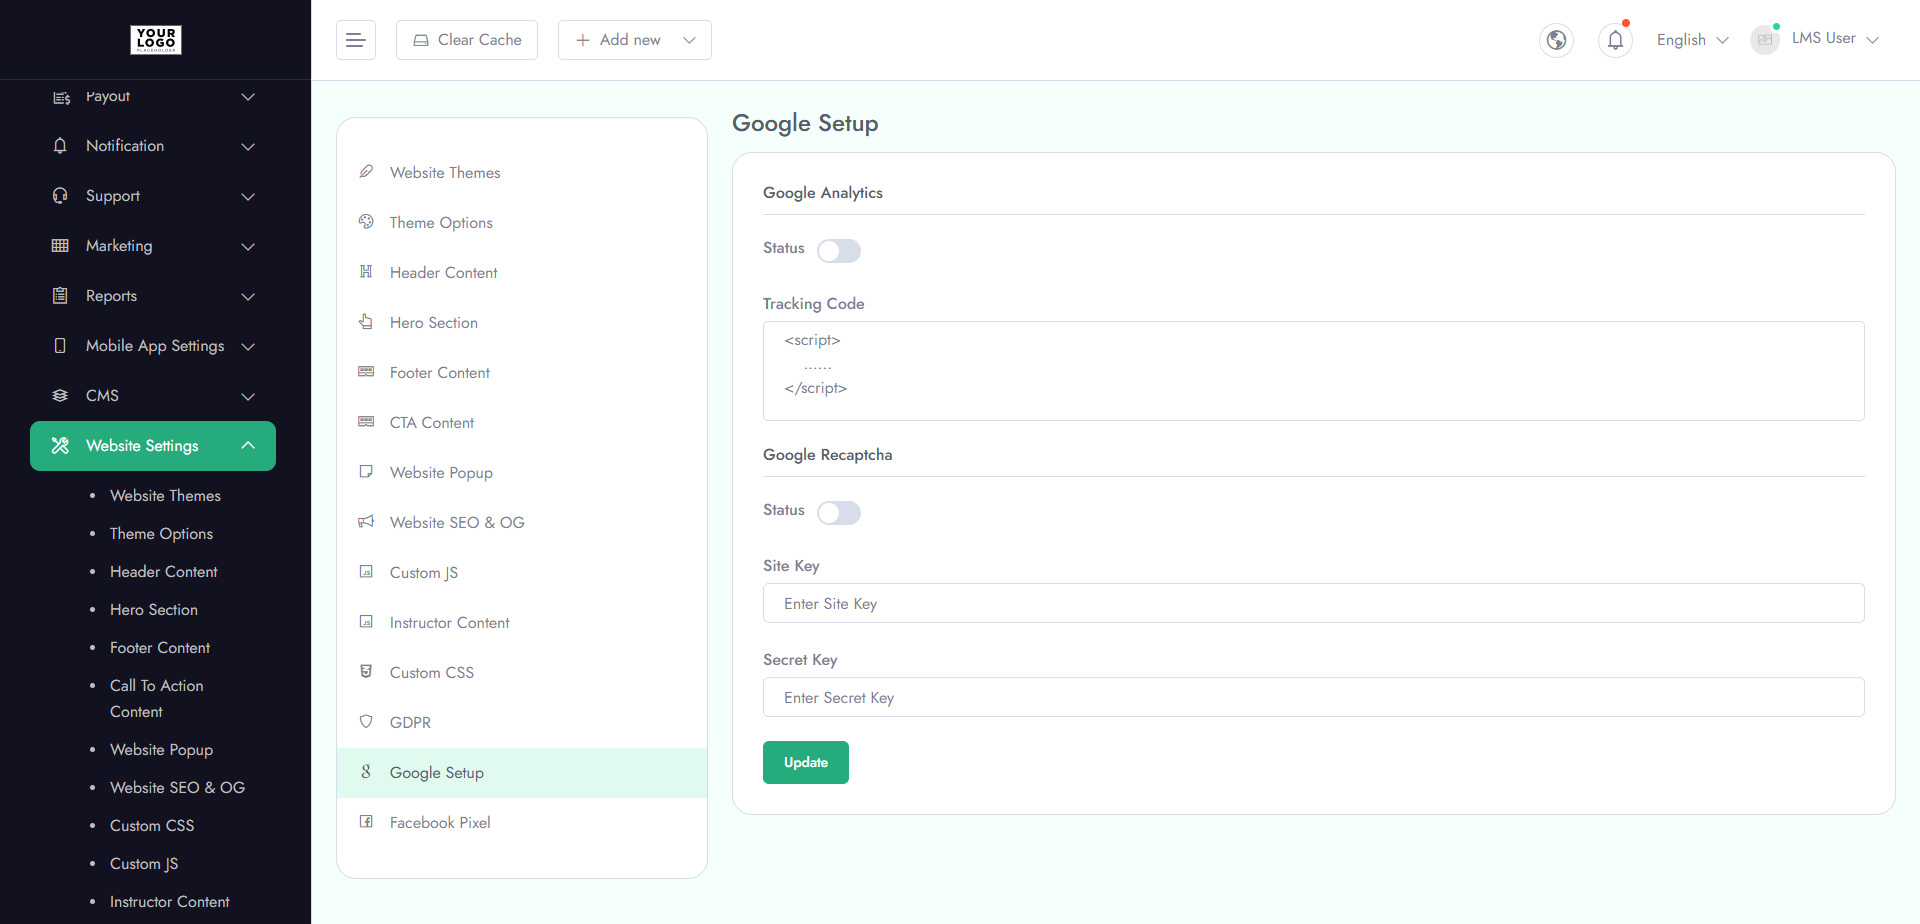Click the YOUR LOGO image
Image resolution: width=1920 pixels, height=924 pixels.
(x=156, y=40)
